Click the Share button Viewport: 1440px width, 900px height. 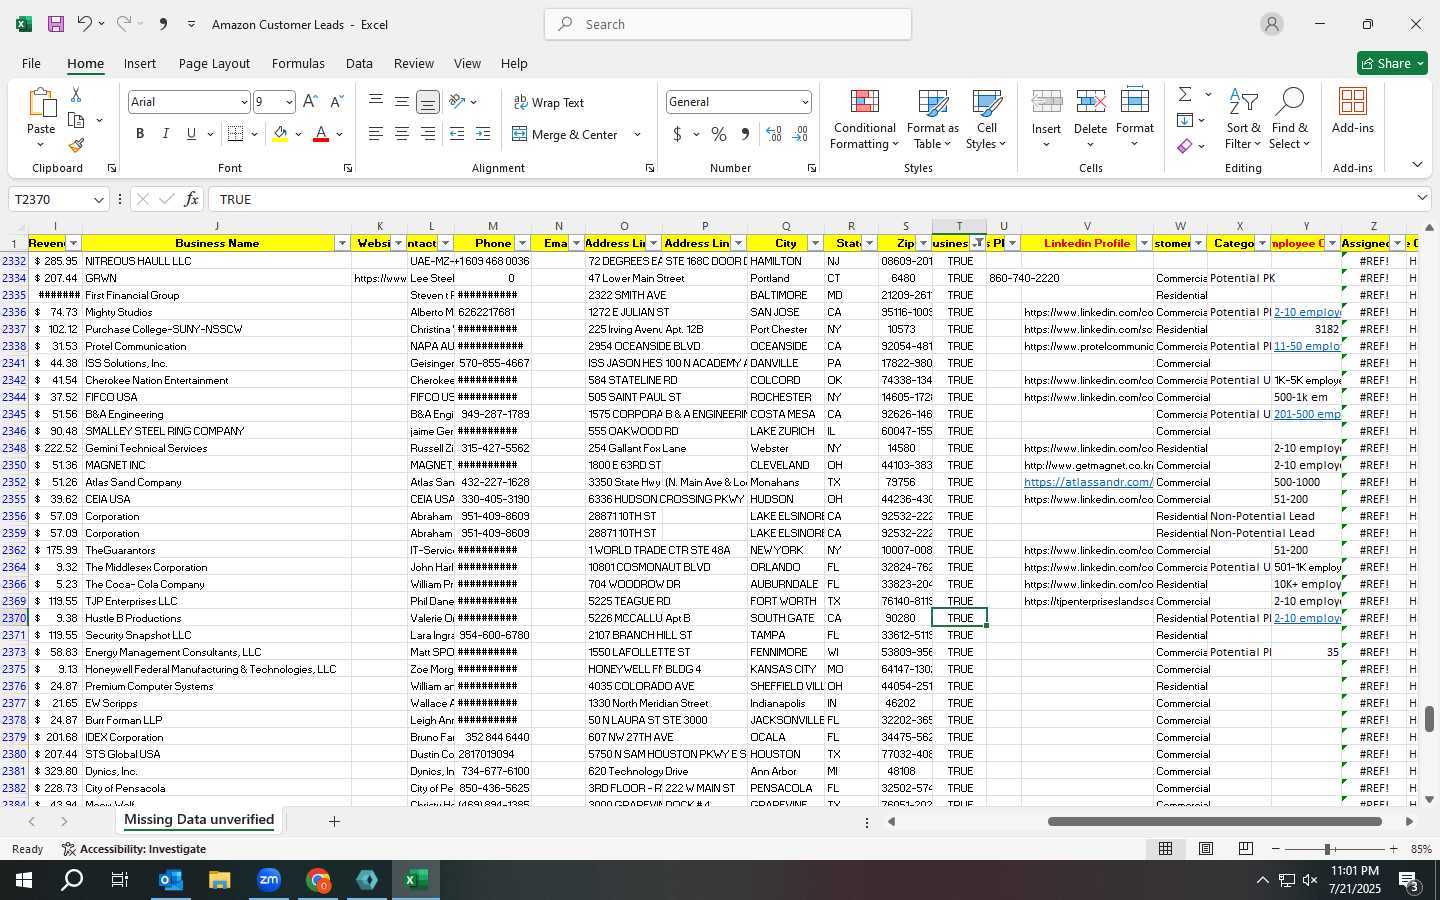(x=1392, y=63)
